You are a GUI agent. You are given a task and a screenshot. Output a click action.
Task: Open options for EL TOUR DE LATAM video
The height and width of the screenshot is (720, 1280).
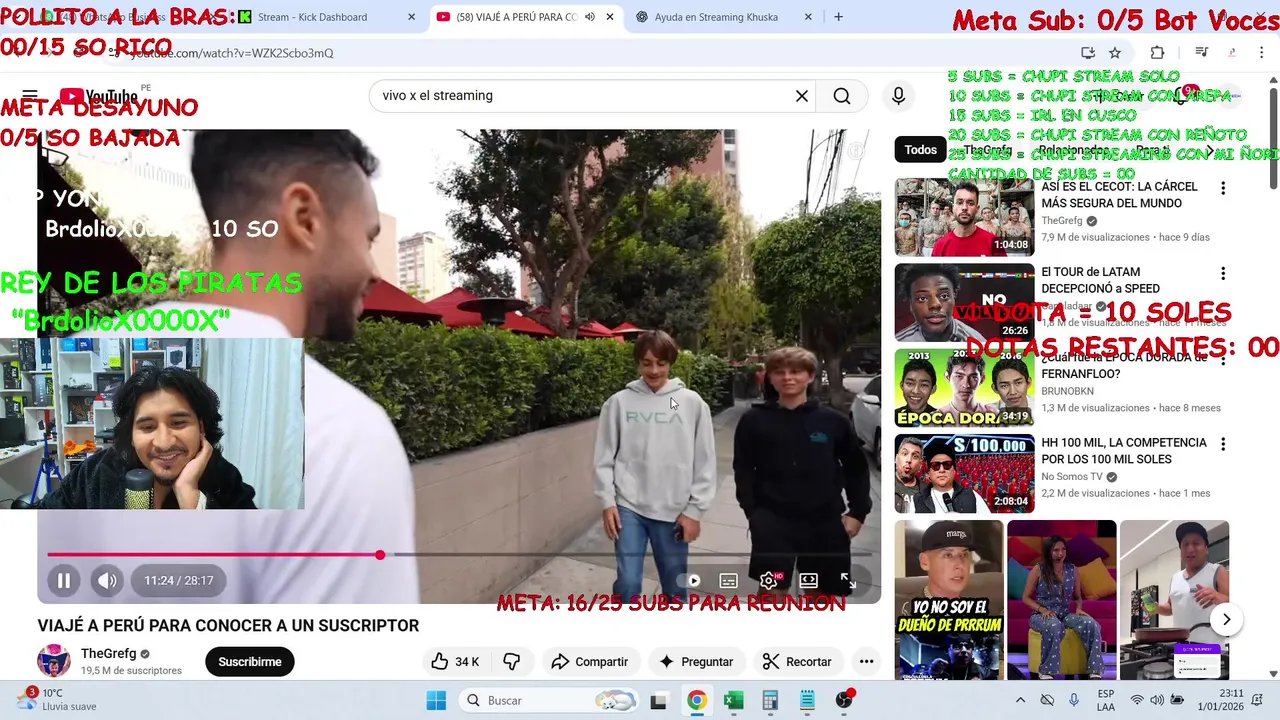(1222, 273)
